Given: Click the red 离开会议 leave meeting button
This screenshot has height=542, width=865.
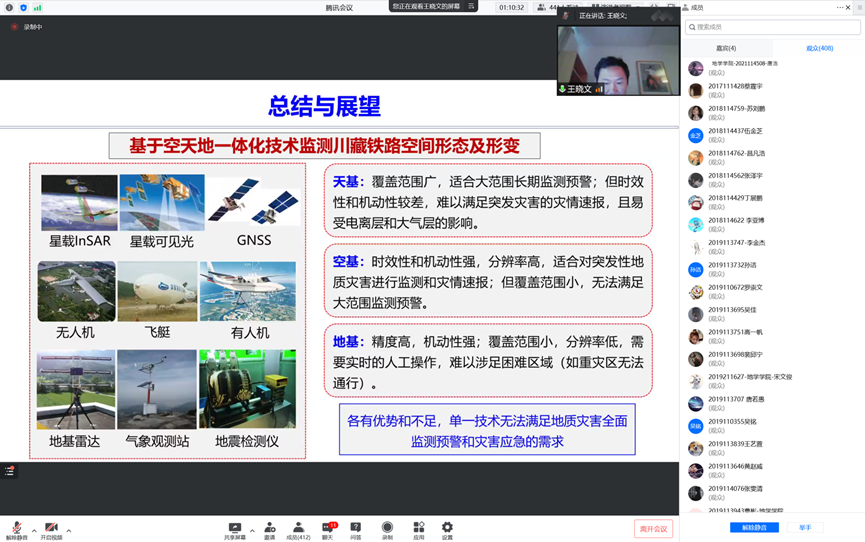Looking at the screenshot, I should point(653,529).
